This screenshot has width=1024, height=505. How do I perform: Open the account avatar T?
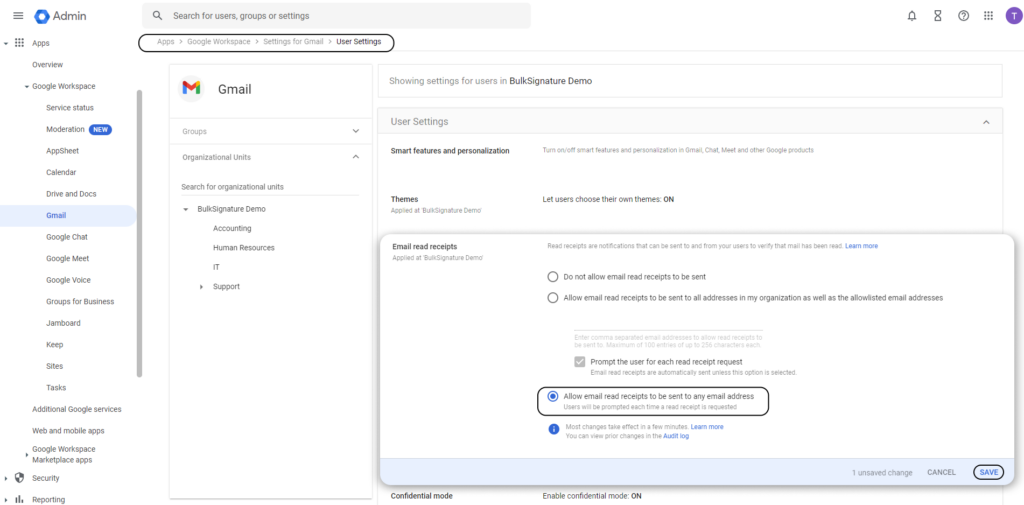pyautogui.click(x=1013, y=16)
